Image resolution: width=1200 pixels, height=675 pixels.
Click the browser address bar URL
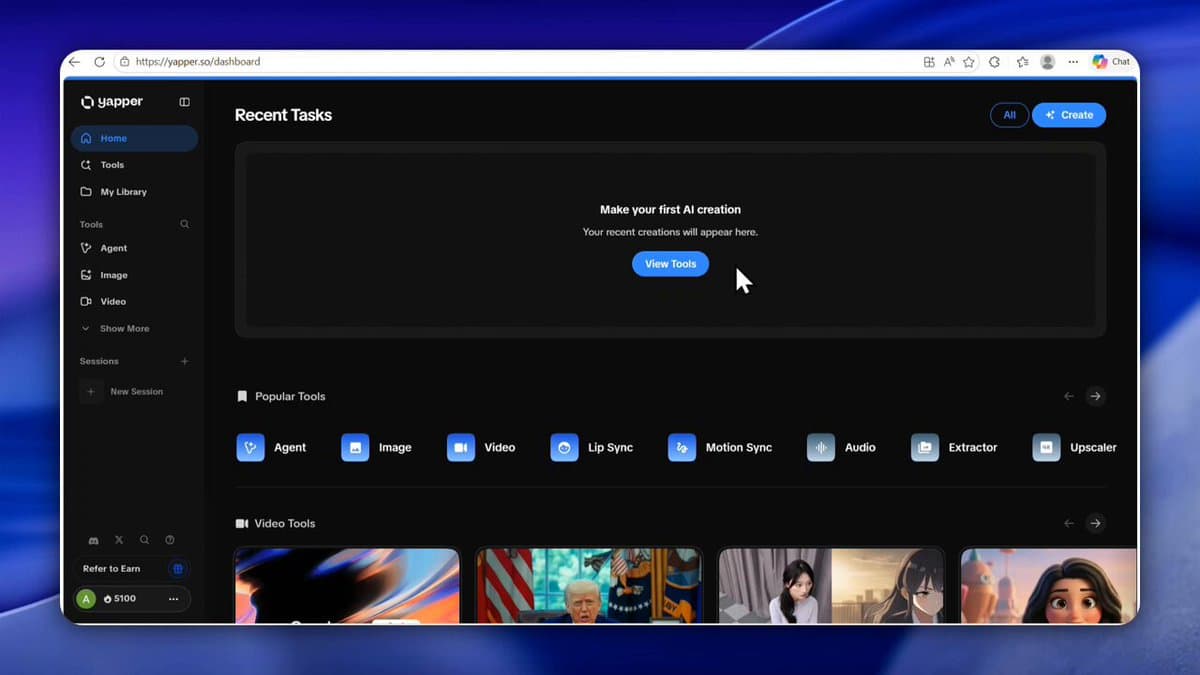[x=198, y=62]
